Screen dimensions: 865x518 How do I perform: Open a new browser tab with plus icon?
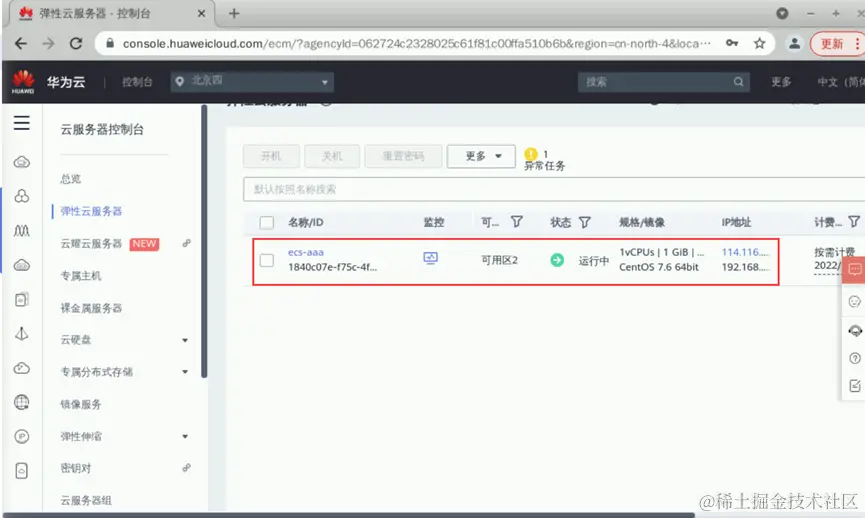click(x=234, y=13)
